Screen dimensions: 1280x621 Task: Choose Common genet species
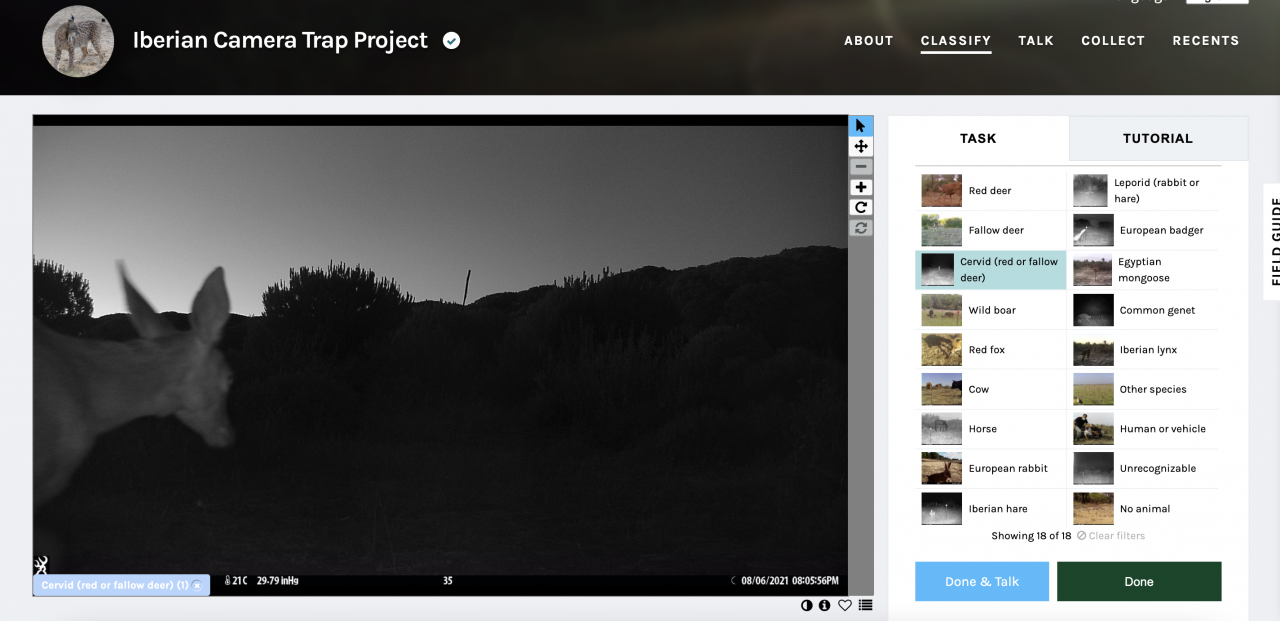(x=1145, y=310)
